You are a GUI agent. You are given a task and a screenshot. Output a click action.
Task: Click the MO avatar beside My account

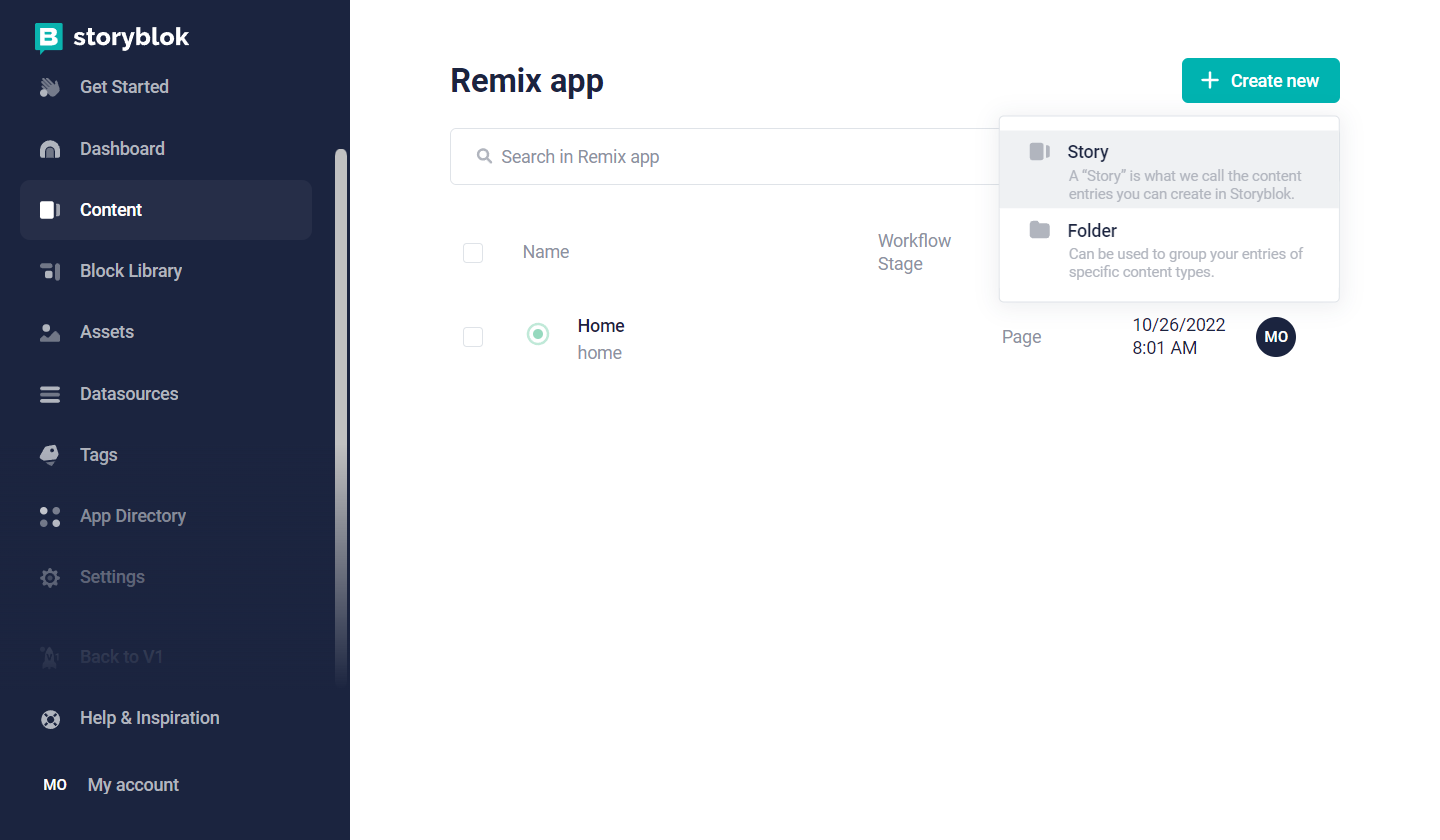(x=55, y=785)
